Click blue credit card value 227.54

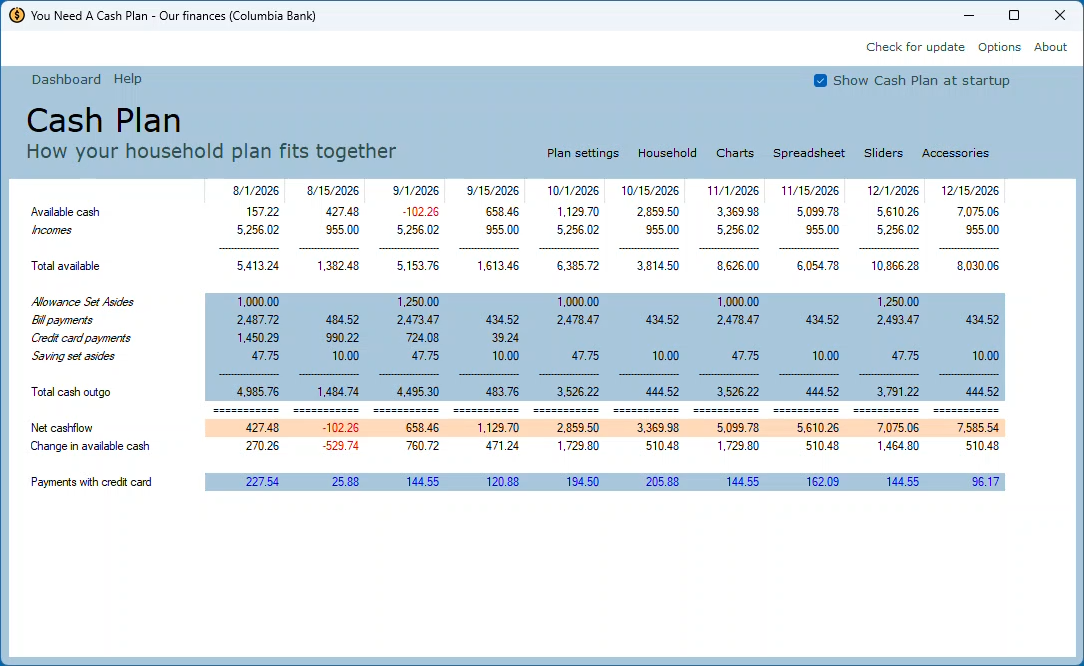(262, 482)
